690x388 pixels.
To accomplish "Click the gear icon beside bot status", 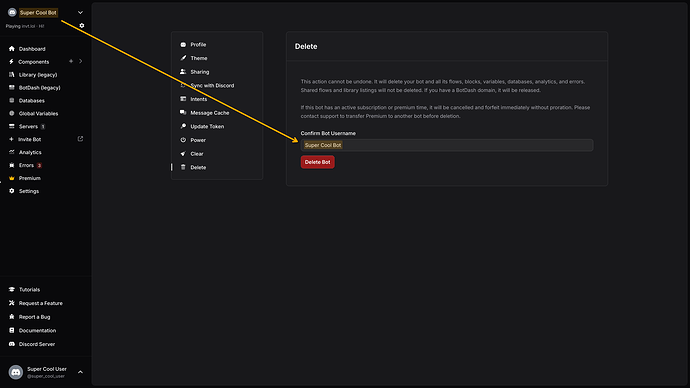I will click(x=82, y=26).
